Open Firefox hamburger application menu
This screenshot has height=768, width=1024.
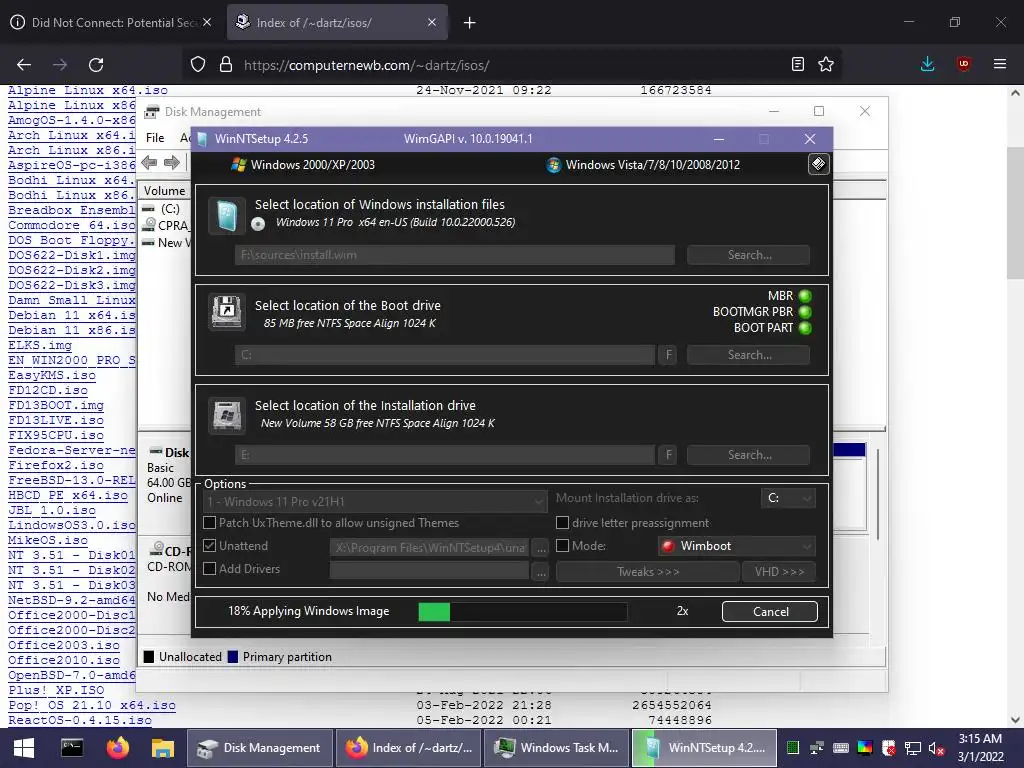click(1000, 64)
